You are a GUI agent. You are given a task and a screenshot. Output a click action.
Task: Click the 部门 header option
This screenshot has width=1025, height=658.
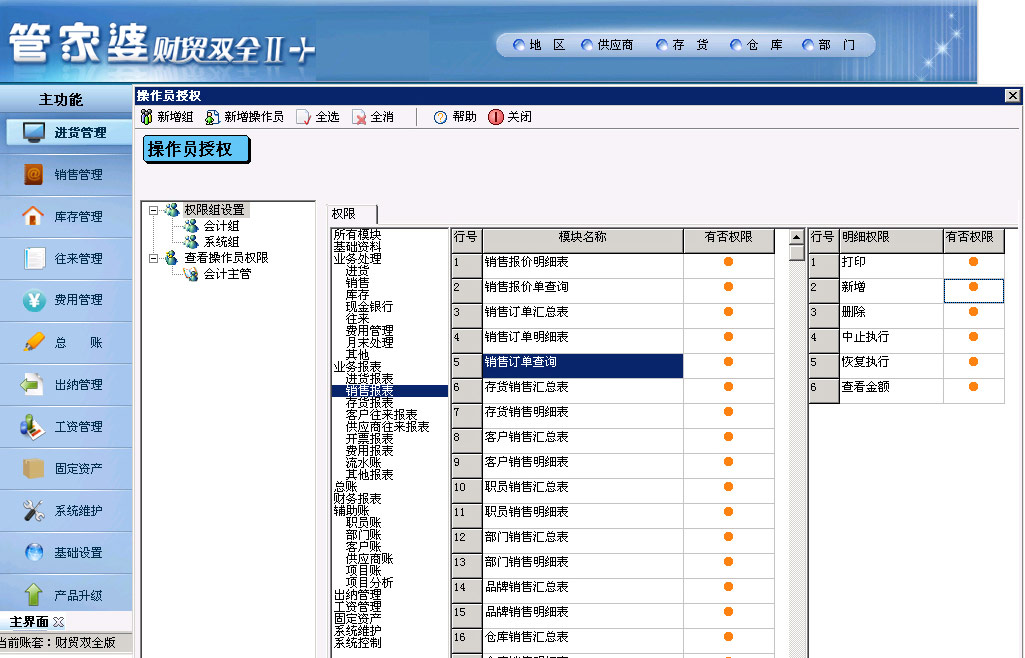[x=829, y=44]
